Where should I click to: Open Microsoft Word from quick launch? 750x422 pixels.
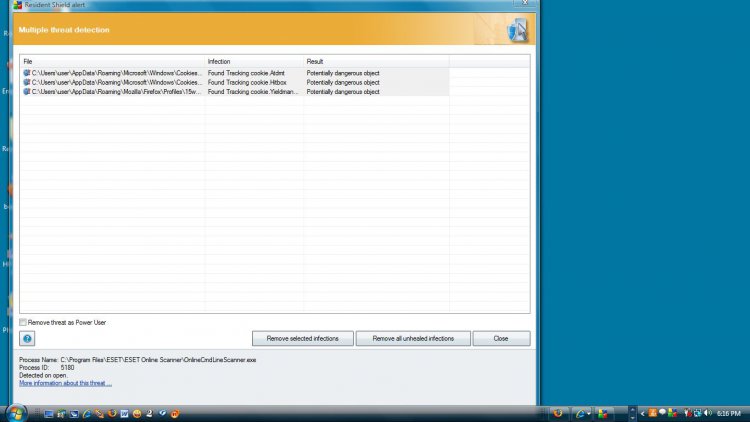[x=124, y=414]
